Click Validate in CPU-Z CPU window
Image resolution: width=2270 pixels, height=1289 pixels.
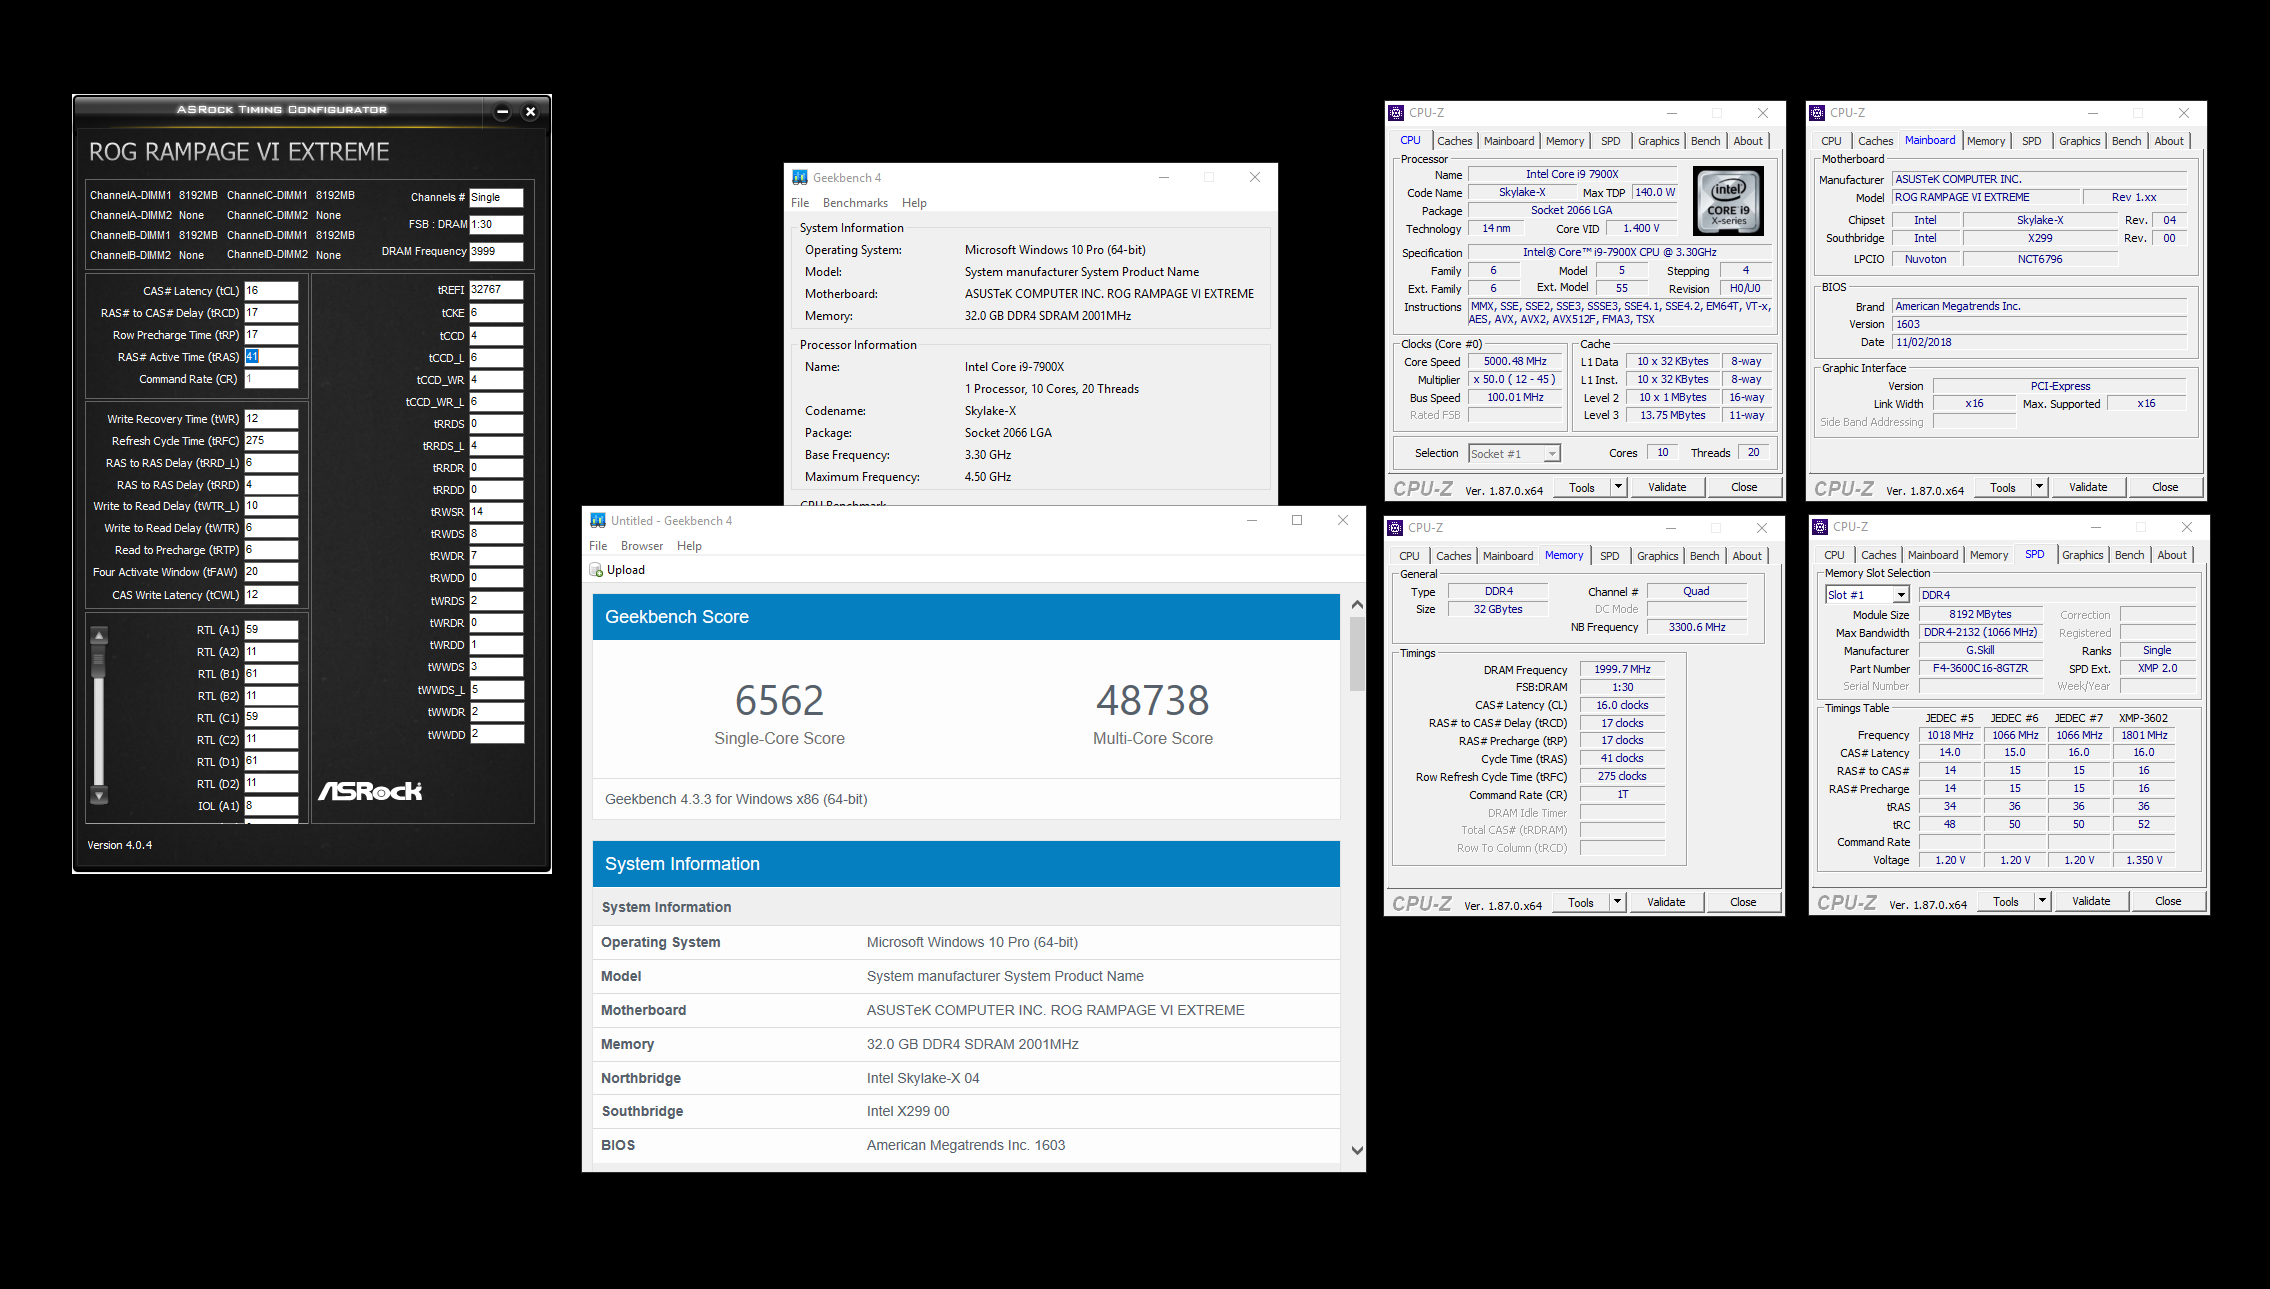[x=1667, y=487]
